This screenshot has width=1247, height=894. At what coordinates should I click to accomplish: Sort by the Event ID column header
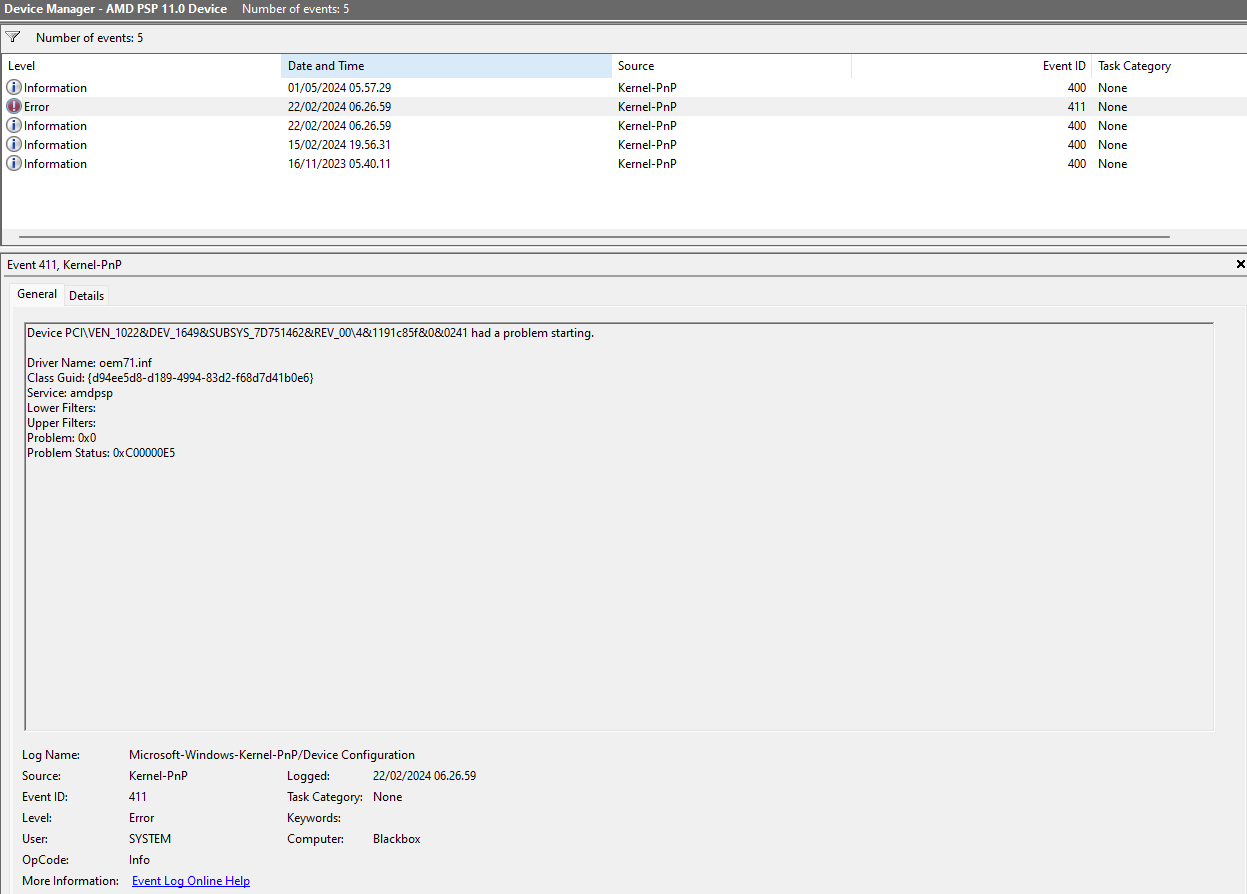click(971, 66)
